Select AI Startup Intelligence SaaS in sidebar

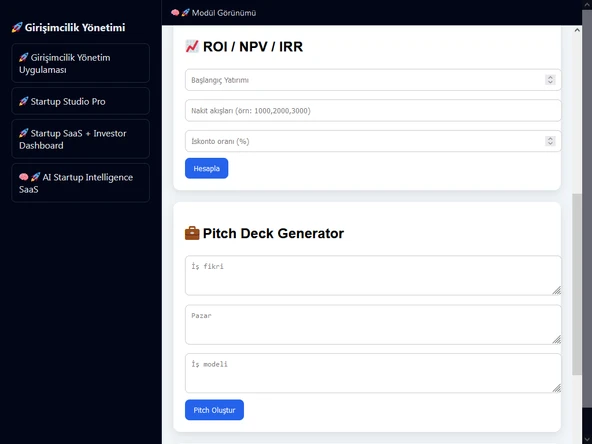(x=80, y=183)
